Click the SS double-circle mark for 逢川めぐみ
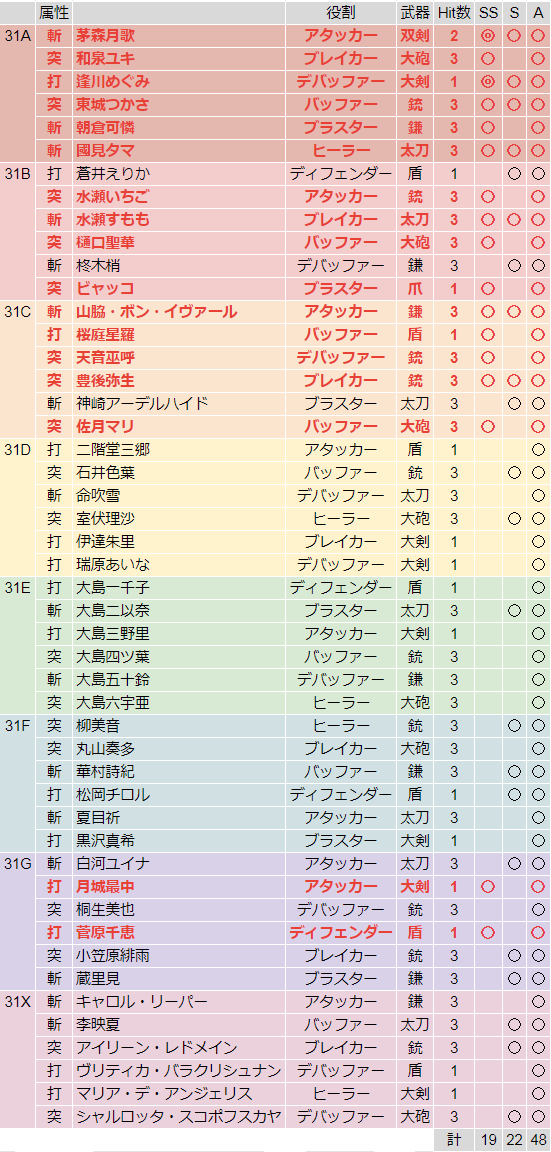The height and width of the screenshot is (1152, 551). pyautogui.click(x=489, y=82)
